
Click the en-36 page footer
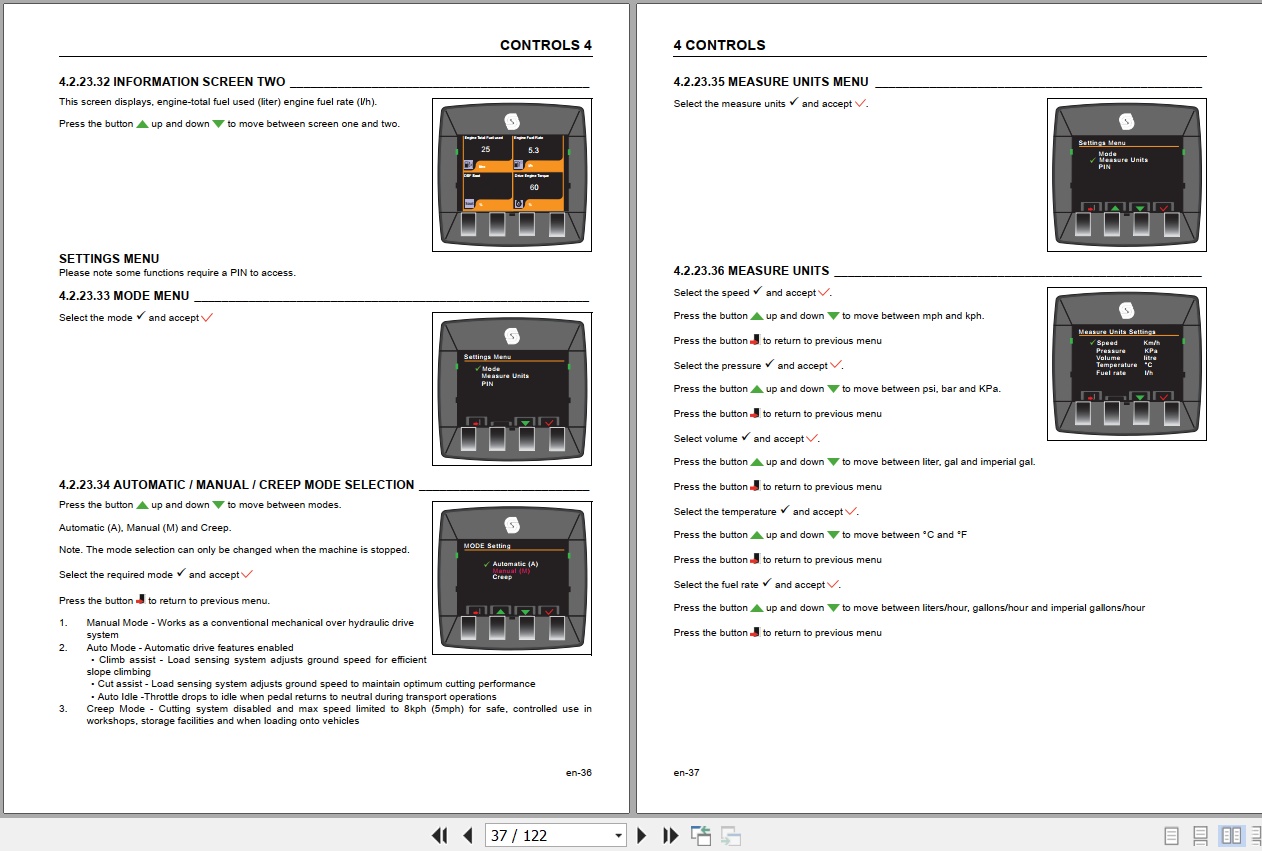(579, 772)
